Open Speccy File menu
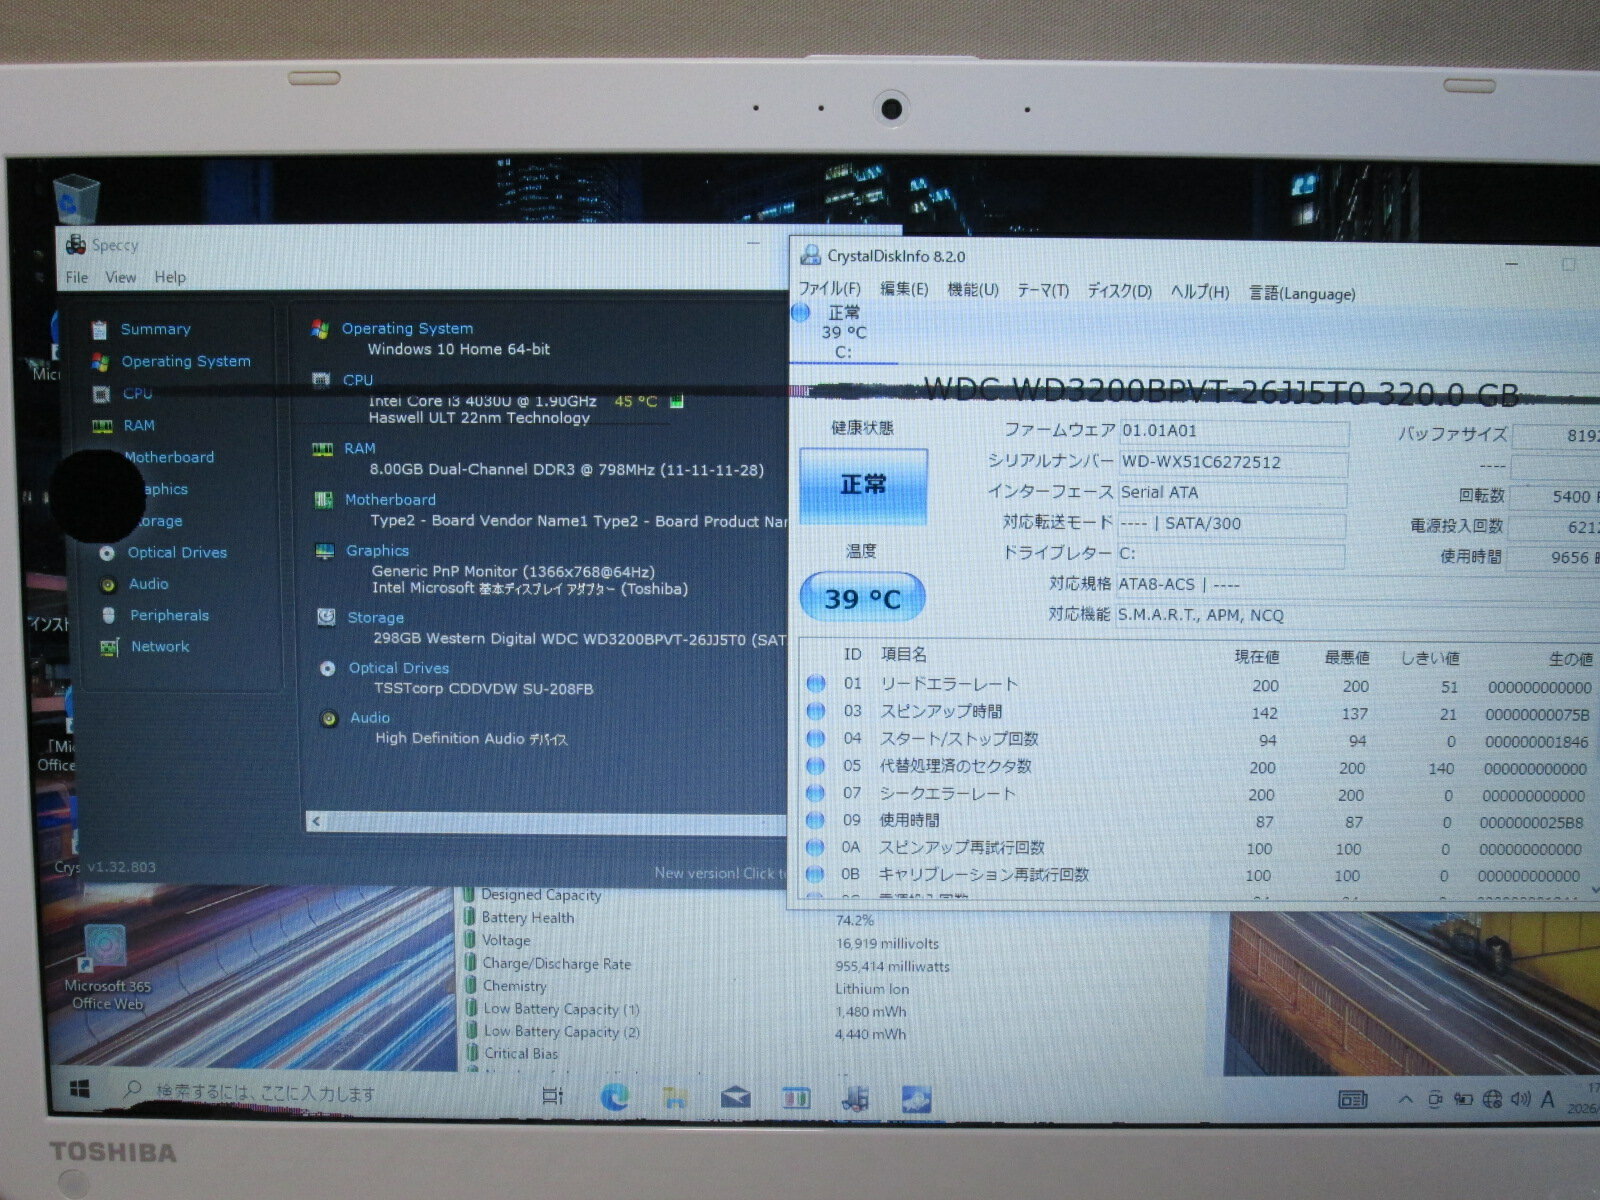The height and width of the screenshot is (1200, 1600). (x=76, y=277)
